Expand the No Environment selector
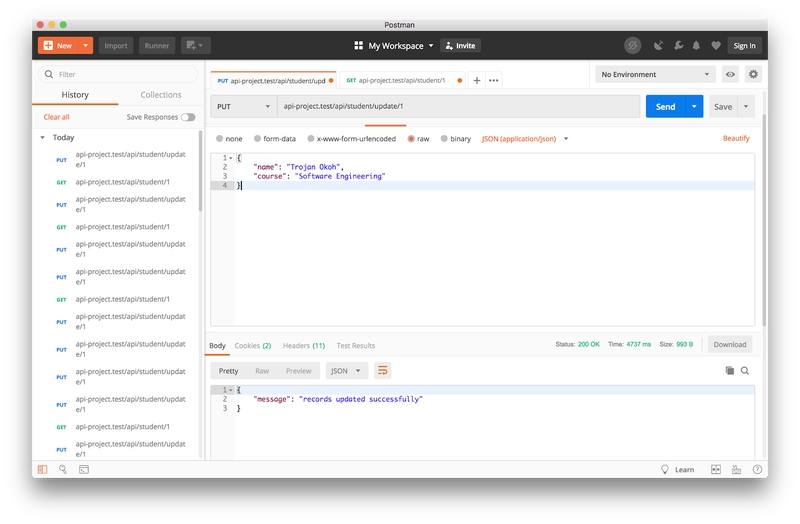The image size is (800, 524). [655, 74]
